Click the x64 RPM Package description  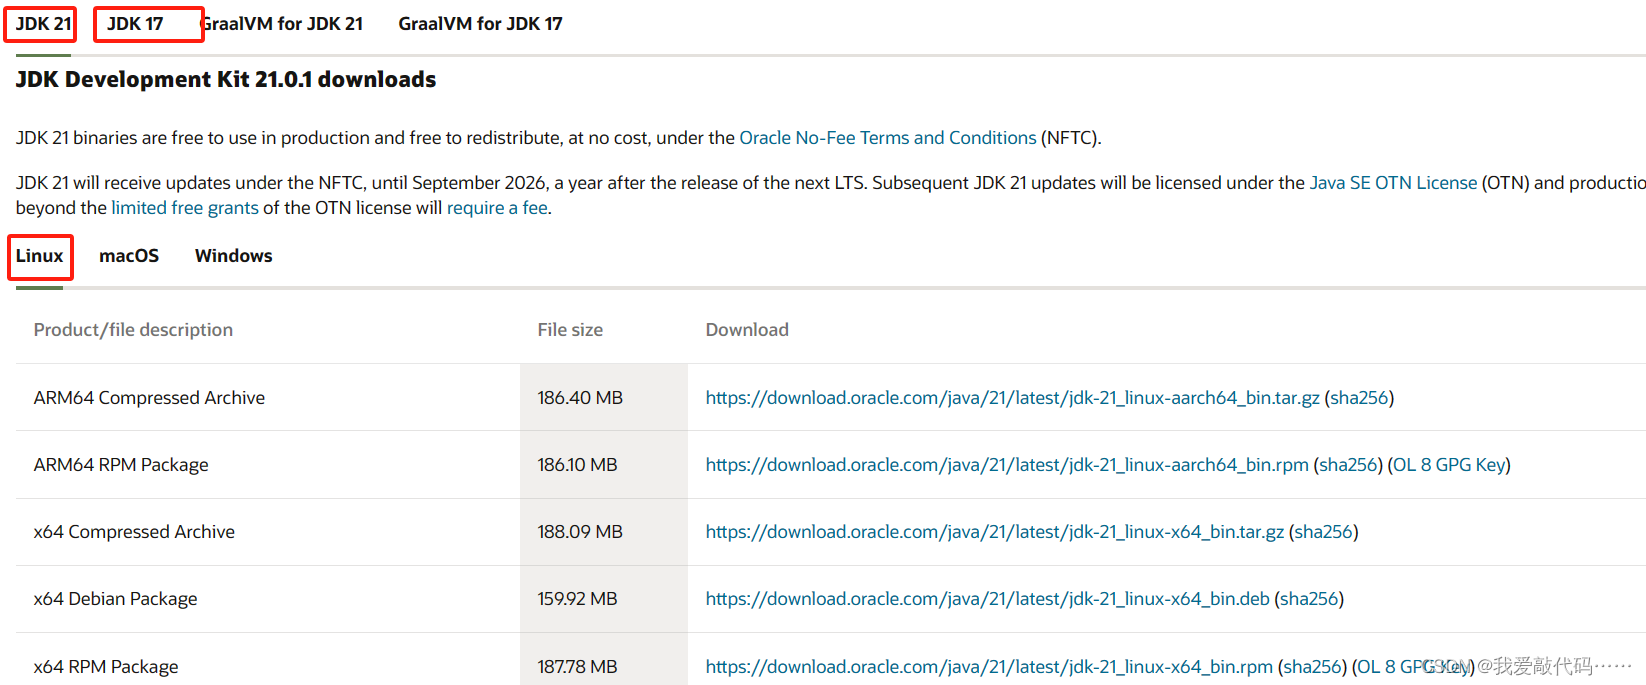(106, 667)
